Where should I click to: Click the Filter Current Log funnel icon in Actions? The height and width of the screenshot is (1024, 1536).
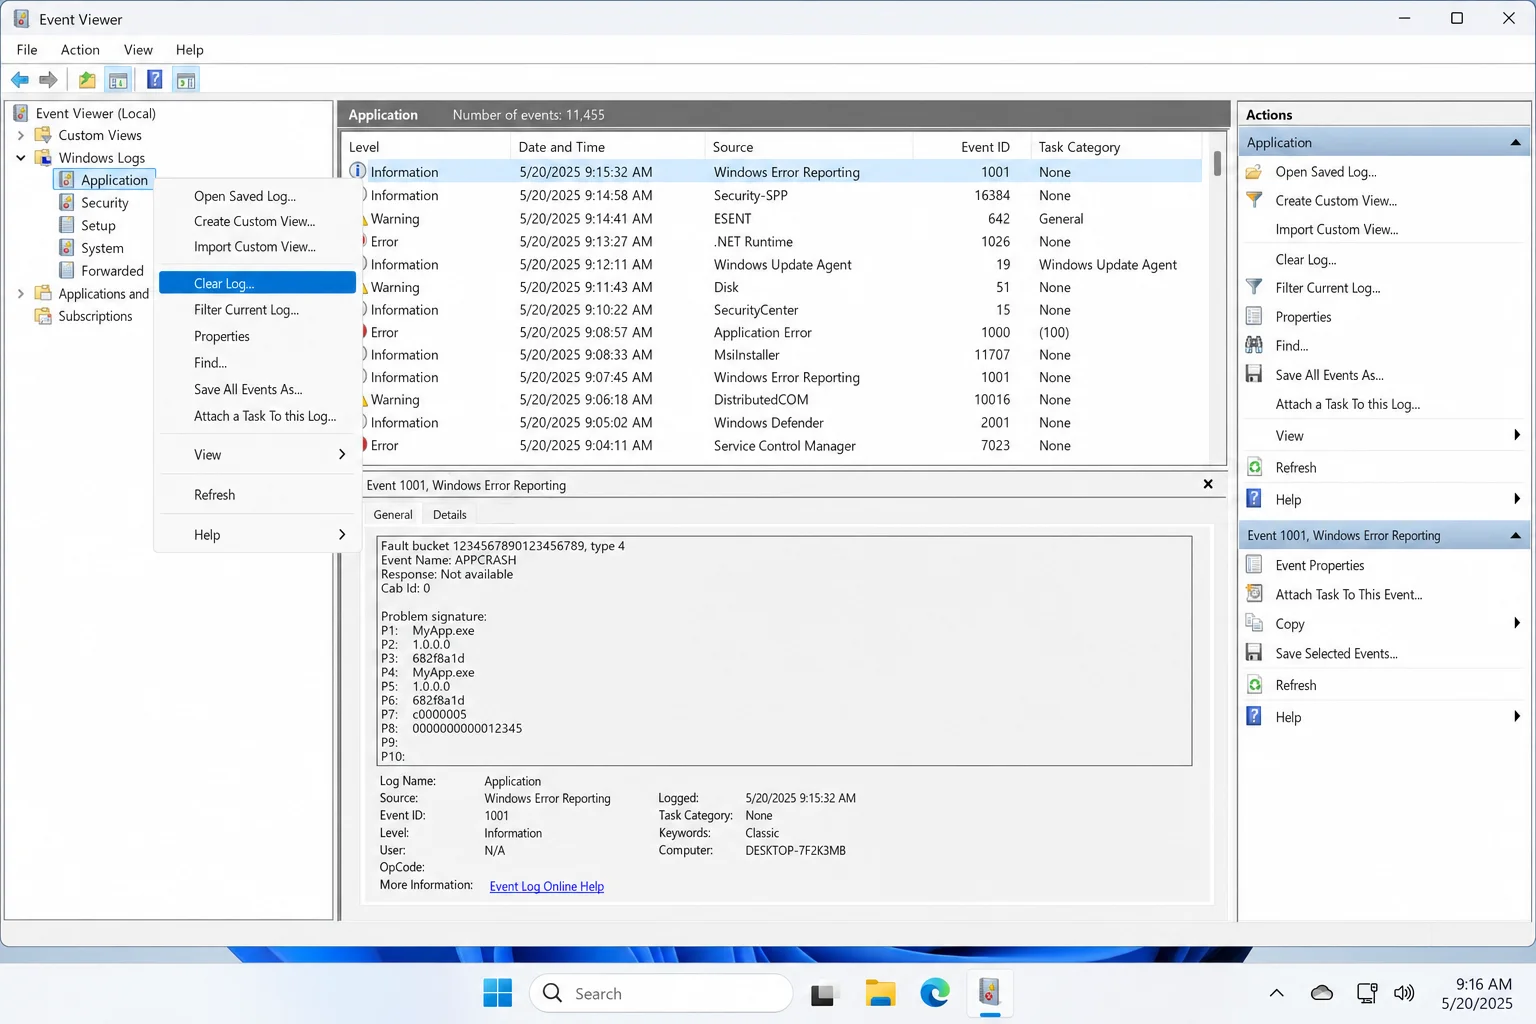tap(1254, 287)
